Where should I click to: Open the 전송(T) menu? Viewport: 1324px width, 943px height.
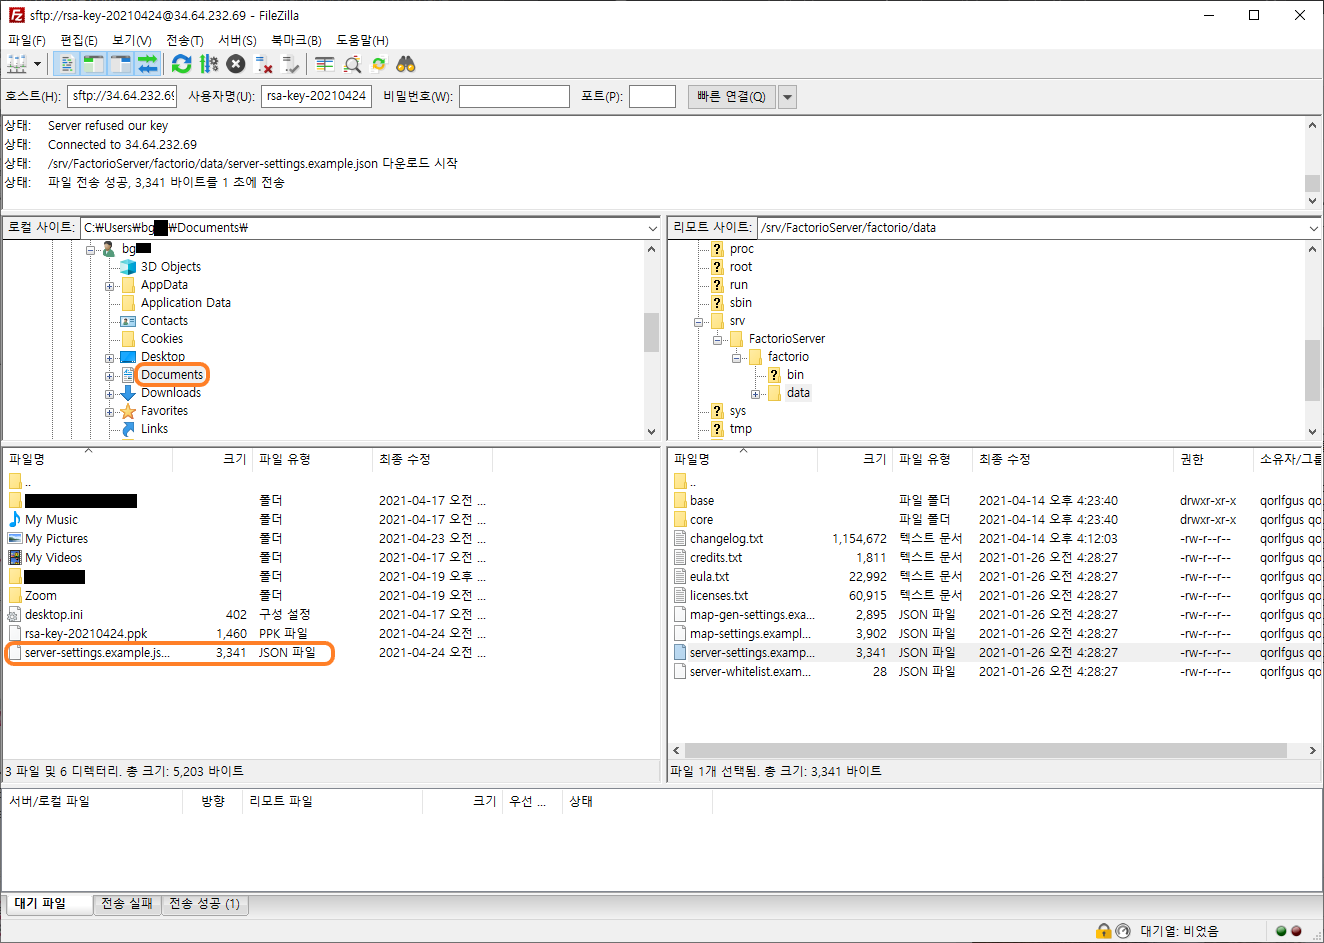point(185,40)
